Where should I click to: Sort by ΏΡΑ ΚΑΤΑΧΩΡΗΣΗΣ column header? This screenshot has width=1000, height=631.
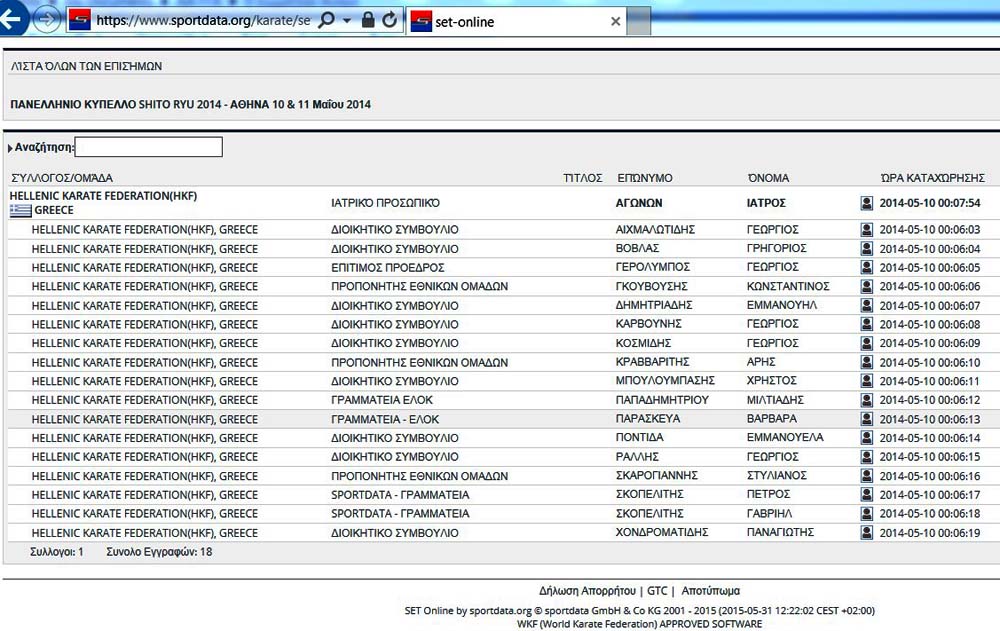pyautogui.click(x=932, y=178)
